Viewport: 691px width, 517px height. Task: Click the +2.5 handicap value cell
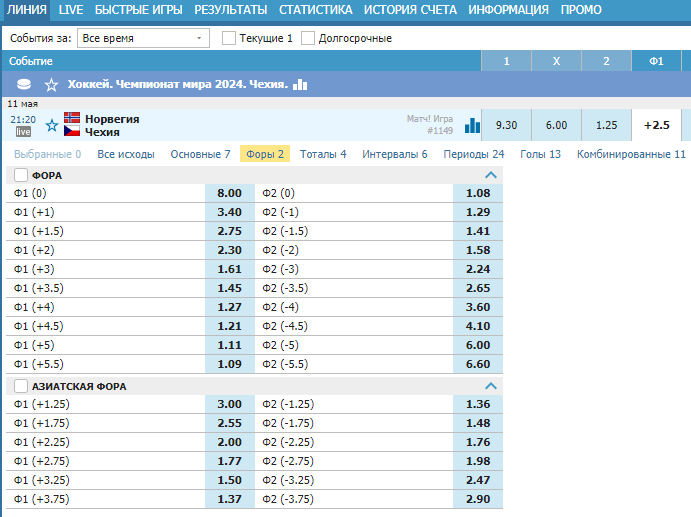[x=657, y=125]
